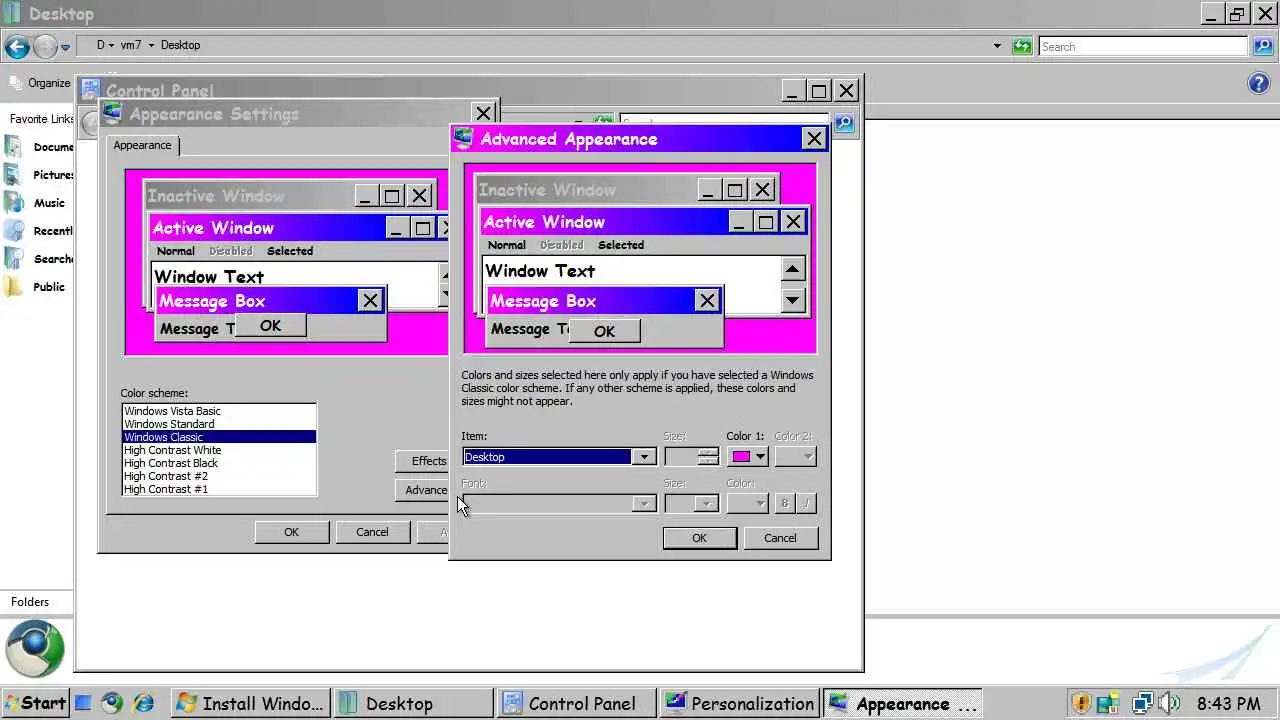1280x720 pixels.
Task: Open Internet Explorer from quick launch
Action: click(x=144, y=703)
